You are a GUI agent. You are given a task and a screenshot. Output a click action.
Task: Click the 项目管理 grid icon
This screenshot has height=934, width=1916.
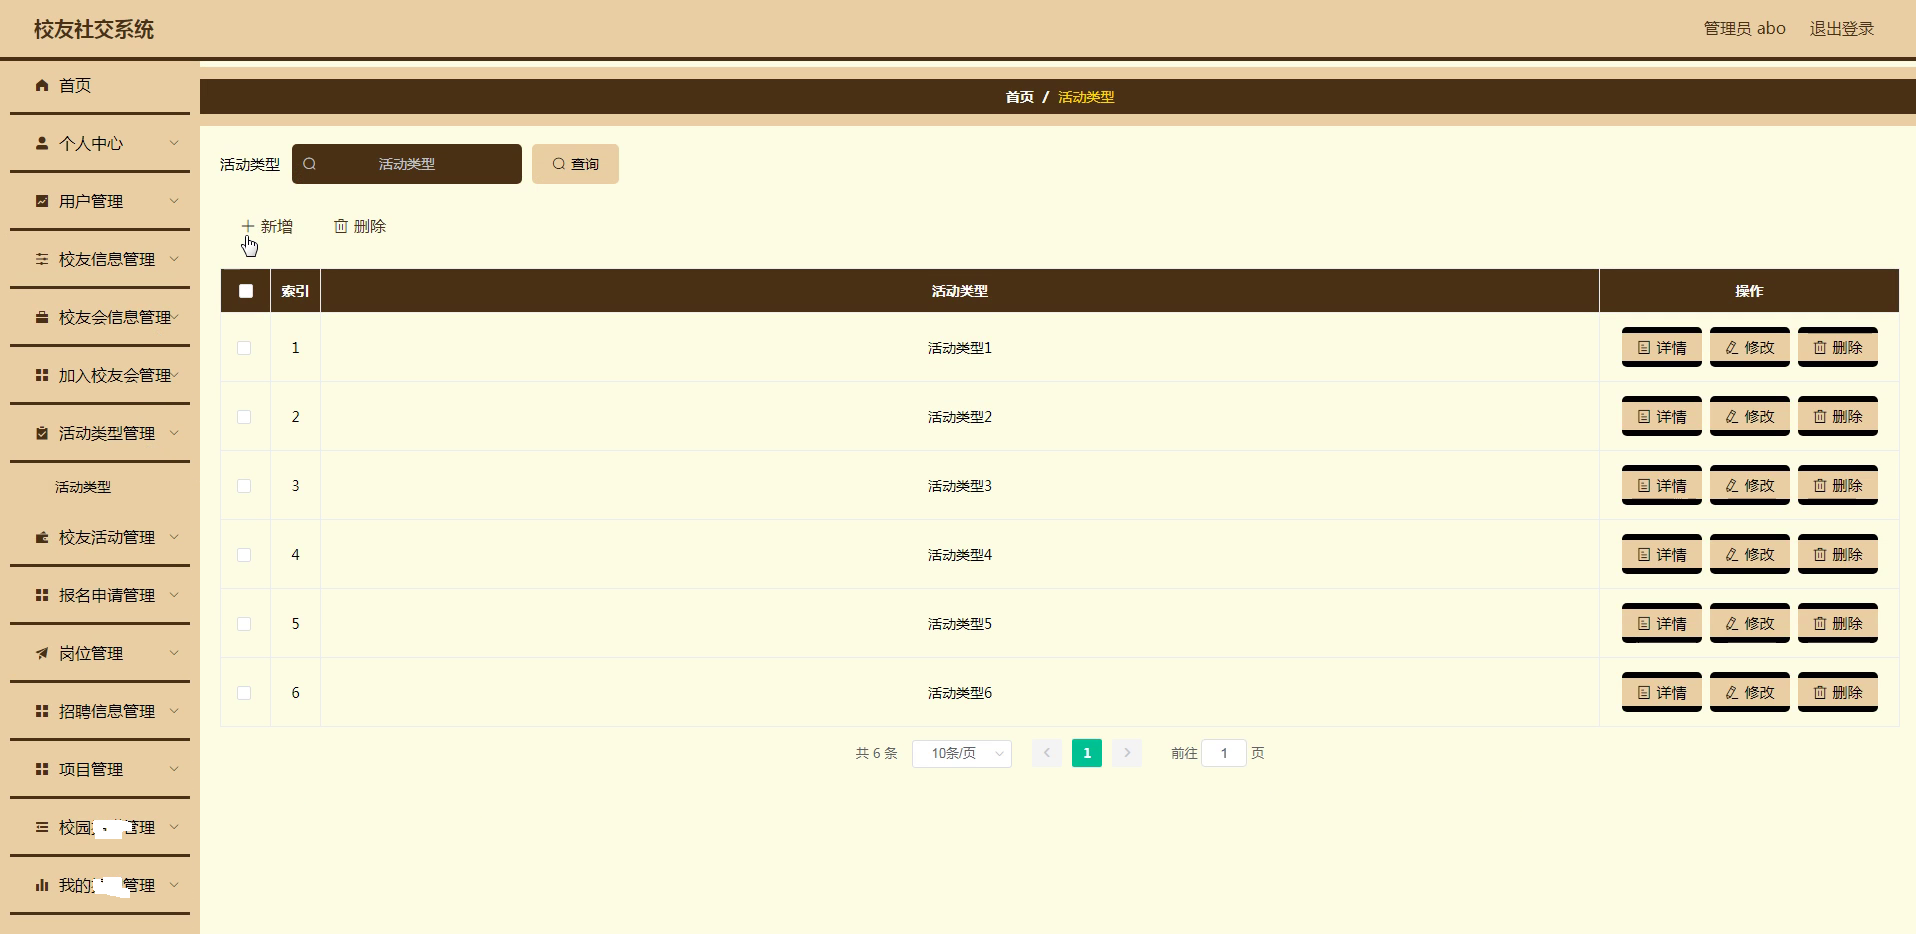42,770
